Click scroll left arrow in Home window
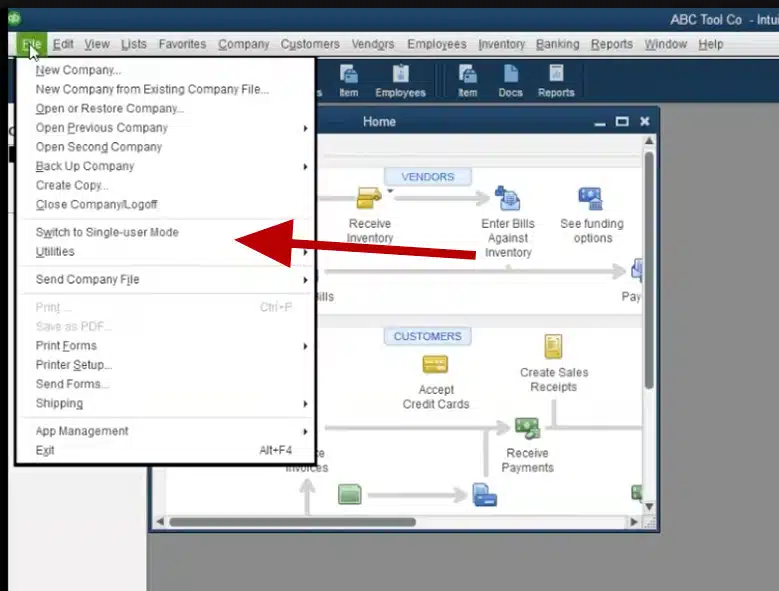Screen dimensions: 779x591 tap(160, 522)
